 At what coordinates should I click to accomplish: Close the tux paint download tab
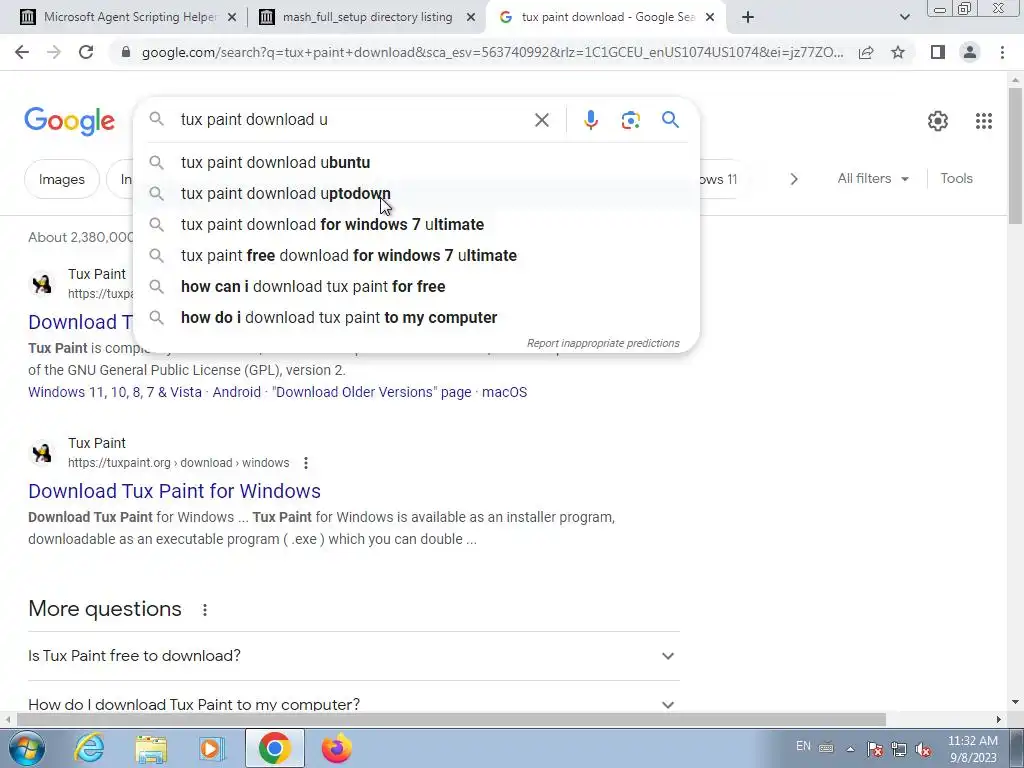(711, 18)
